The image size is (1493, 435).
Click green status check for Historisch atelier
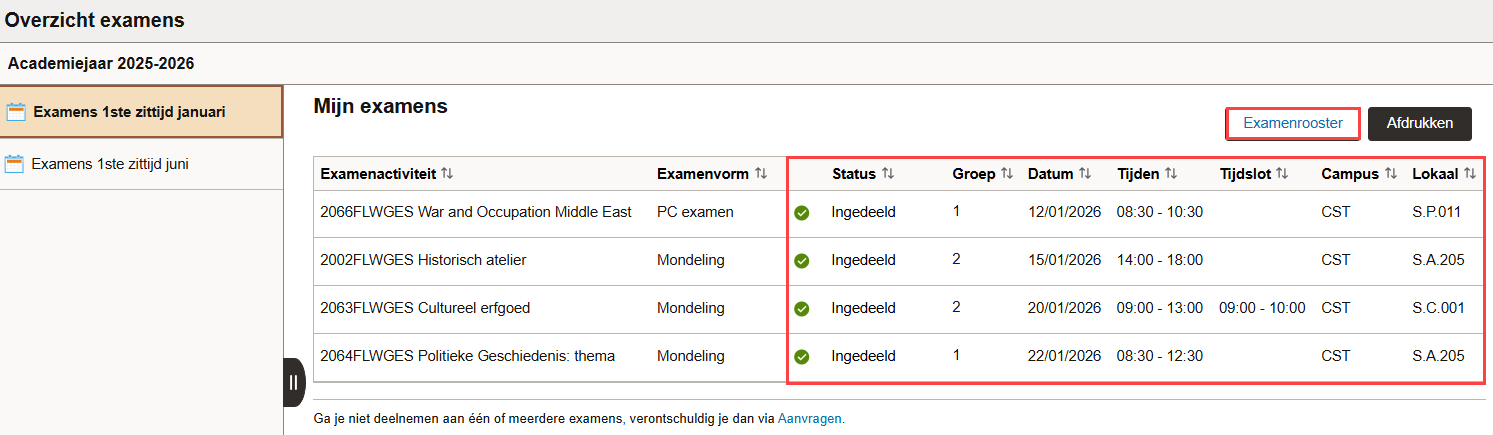801,261
